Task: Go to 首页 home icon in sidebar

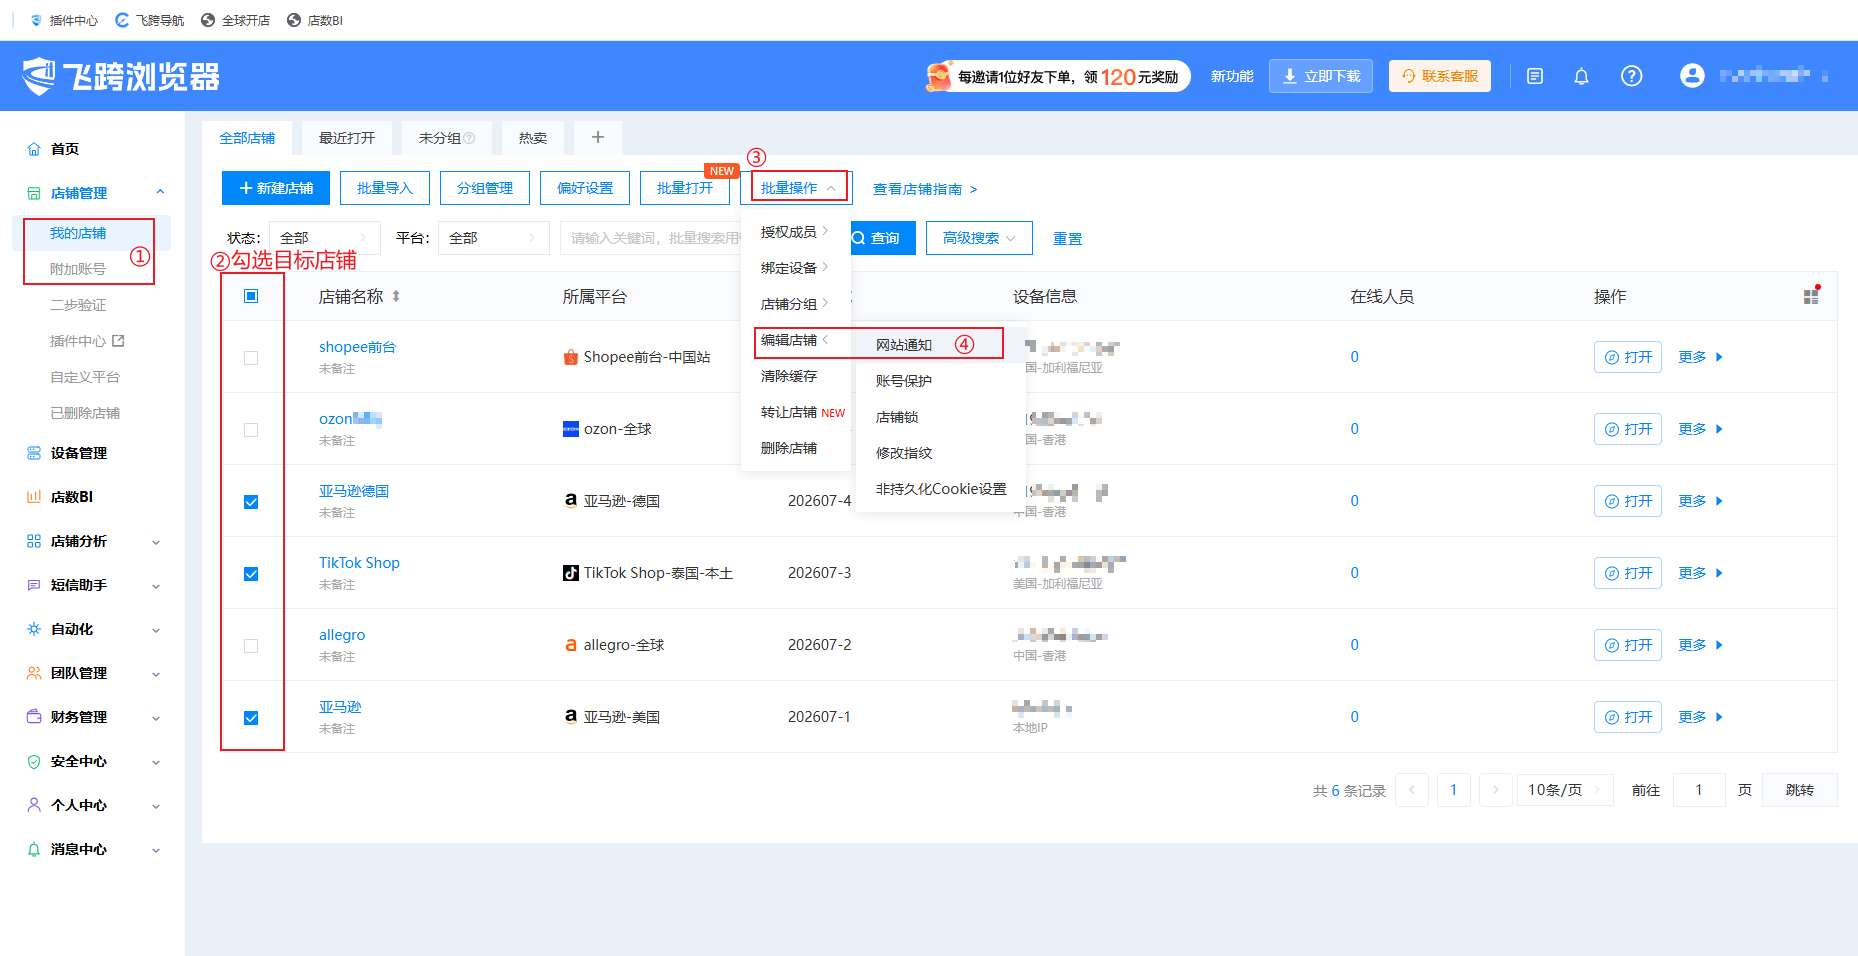Action: [x=34, y=149]
